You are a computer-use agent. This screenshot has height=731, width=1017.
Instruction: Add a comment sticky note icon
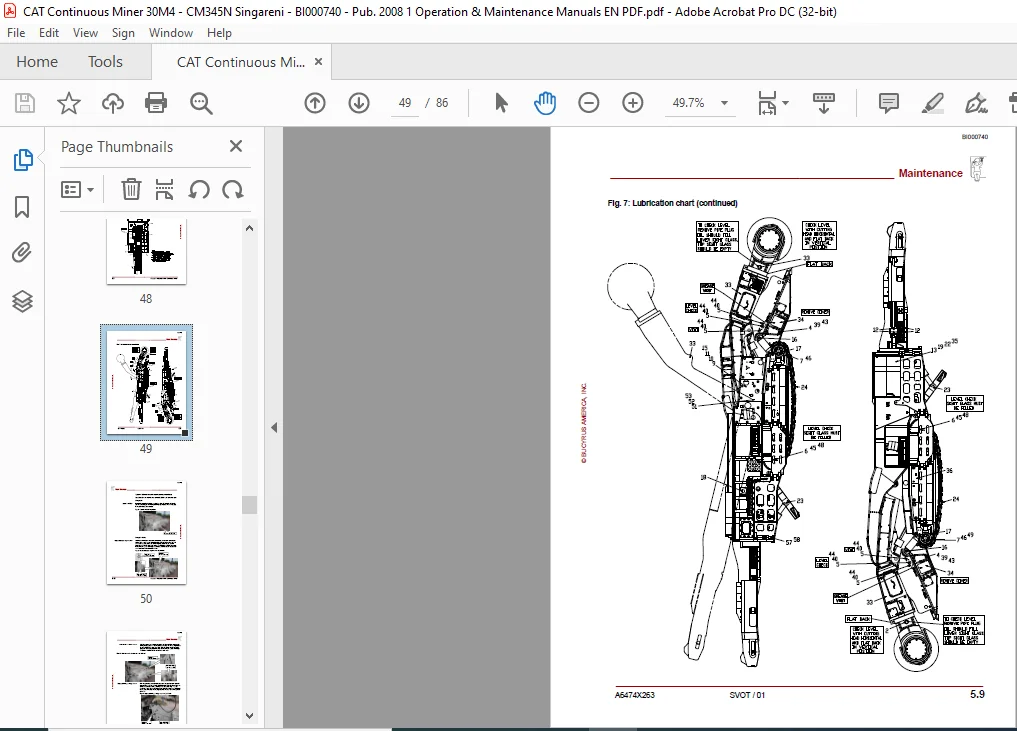[889, 103]
